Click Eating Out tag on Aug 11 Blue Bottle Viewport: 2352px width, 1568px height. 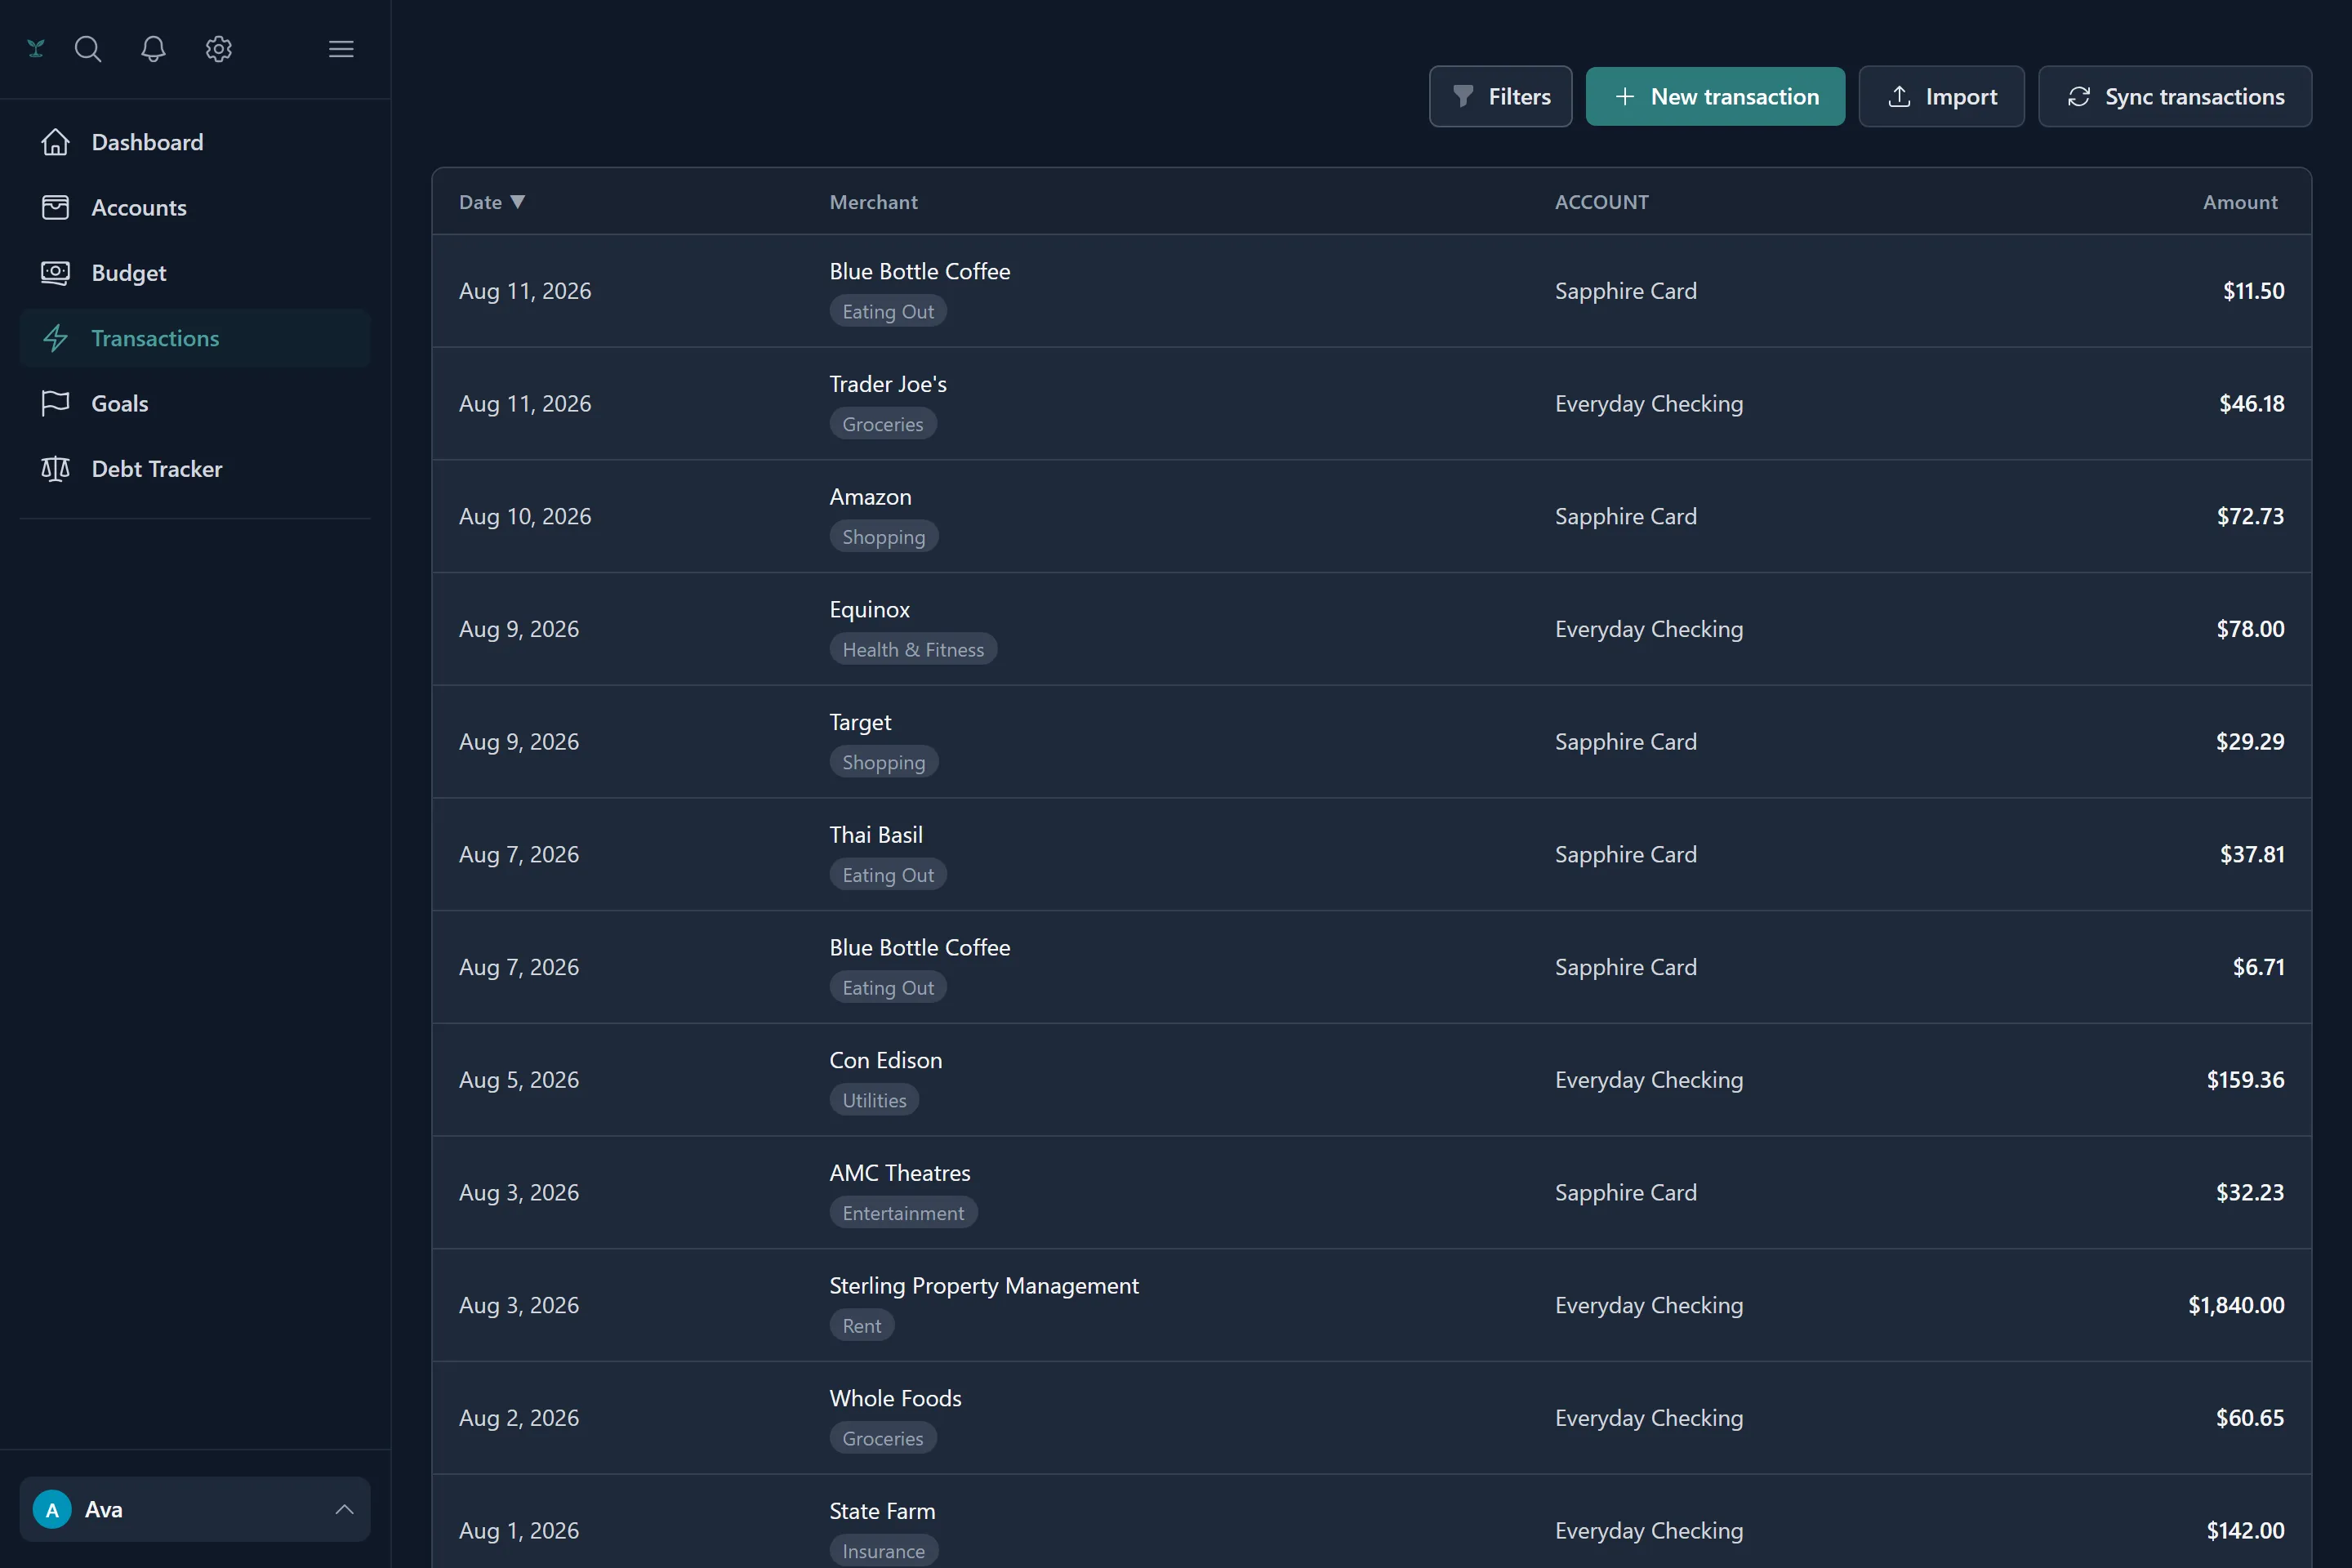pos(888,311)
